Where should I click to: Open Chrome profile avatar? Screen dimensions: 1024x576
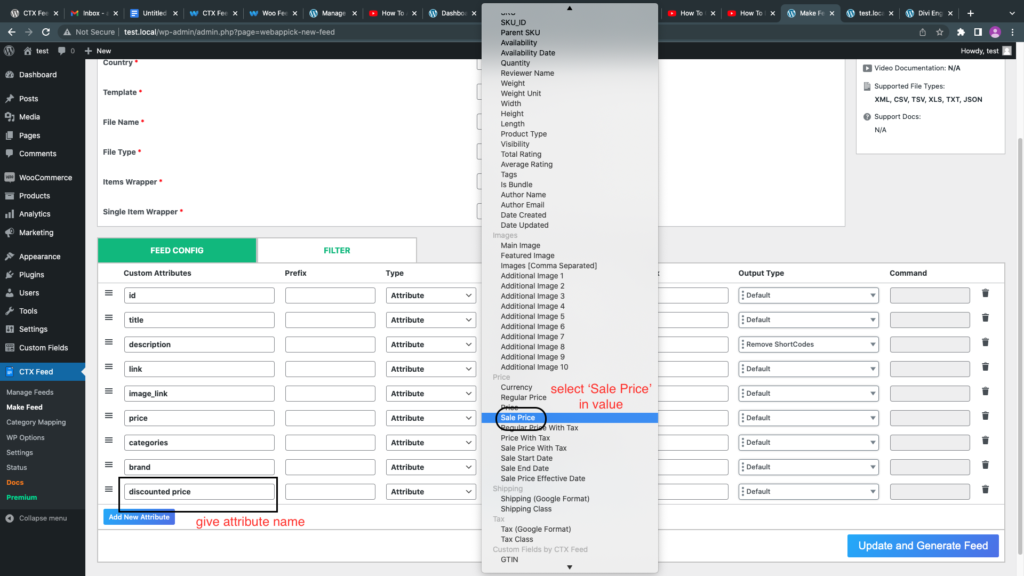pyautogui.click(x=995, y=32)
